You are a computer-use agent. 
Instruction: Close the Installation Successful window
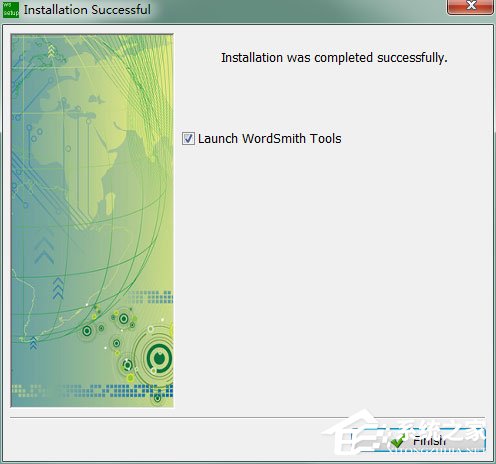point(470,6)
